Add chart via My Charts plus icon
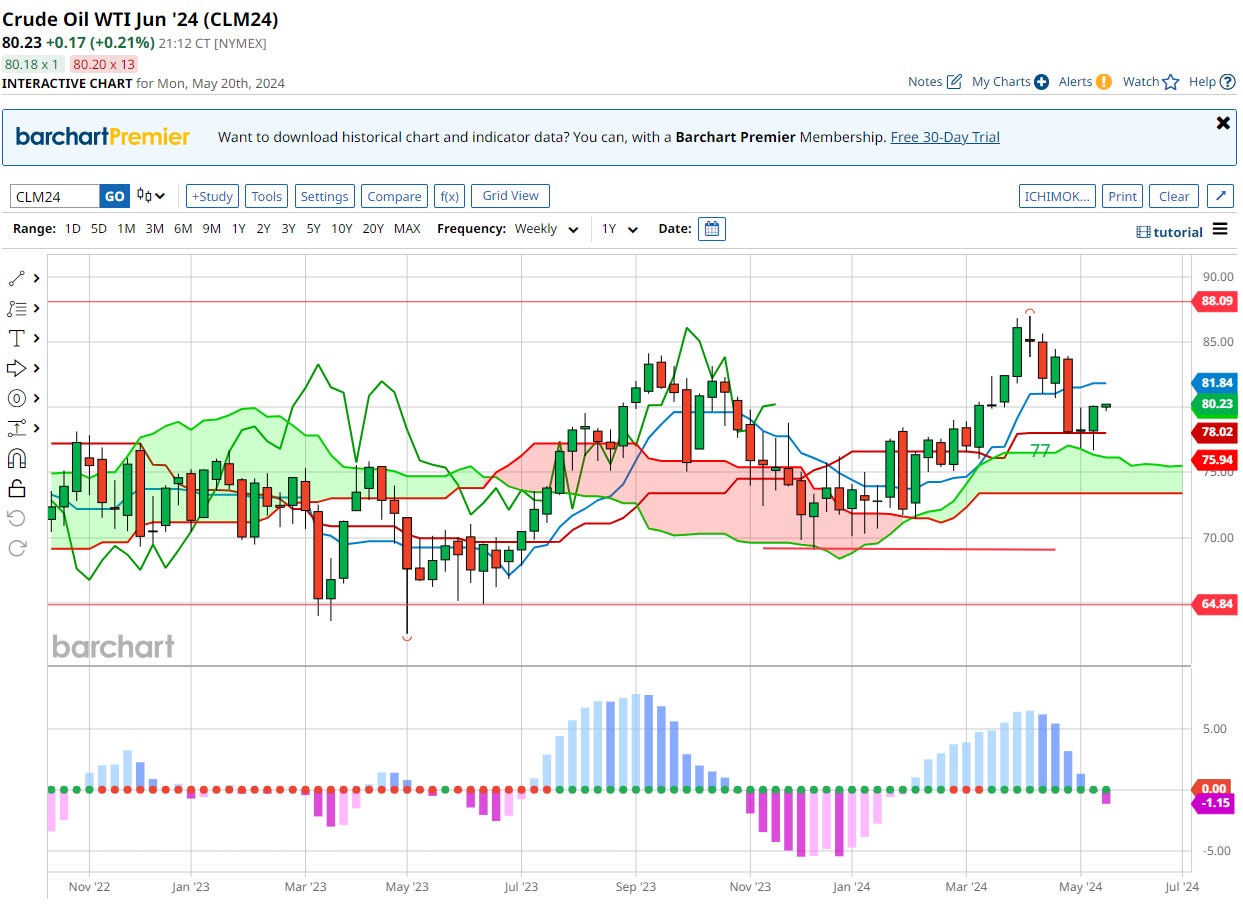 point(1041,82)
